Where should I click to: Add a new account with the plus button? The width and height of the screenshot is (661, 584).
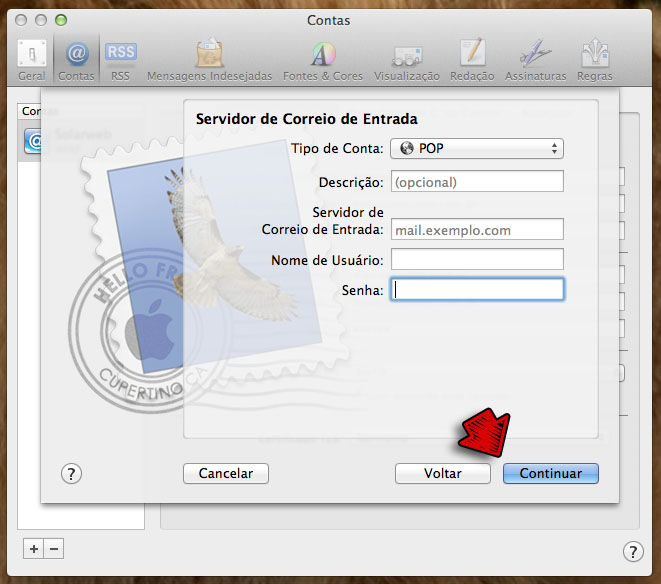tap(34, 549)
